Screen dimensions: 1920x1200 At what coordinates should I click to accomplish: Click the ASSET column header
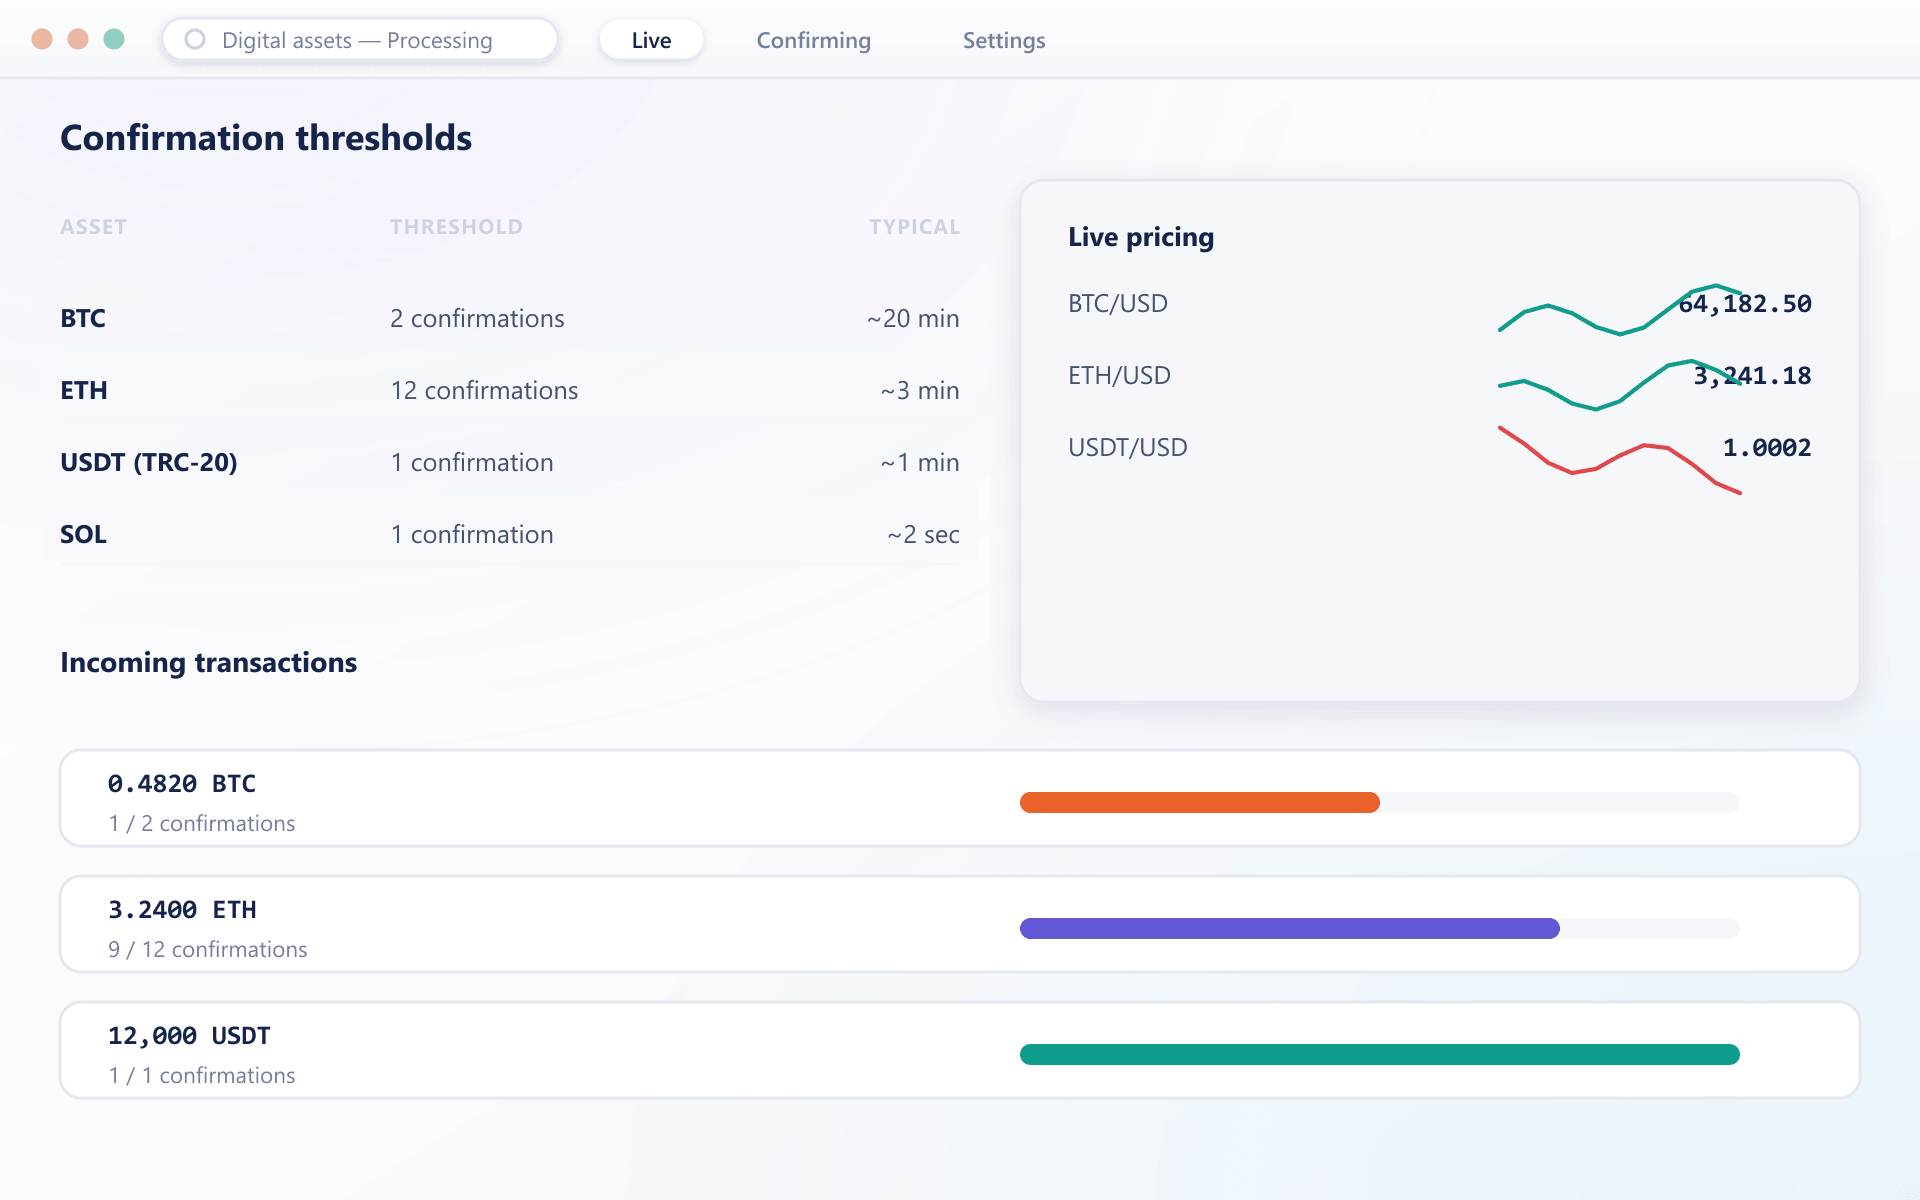pyautogui.click(x=93, y=227)
